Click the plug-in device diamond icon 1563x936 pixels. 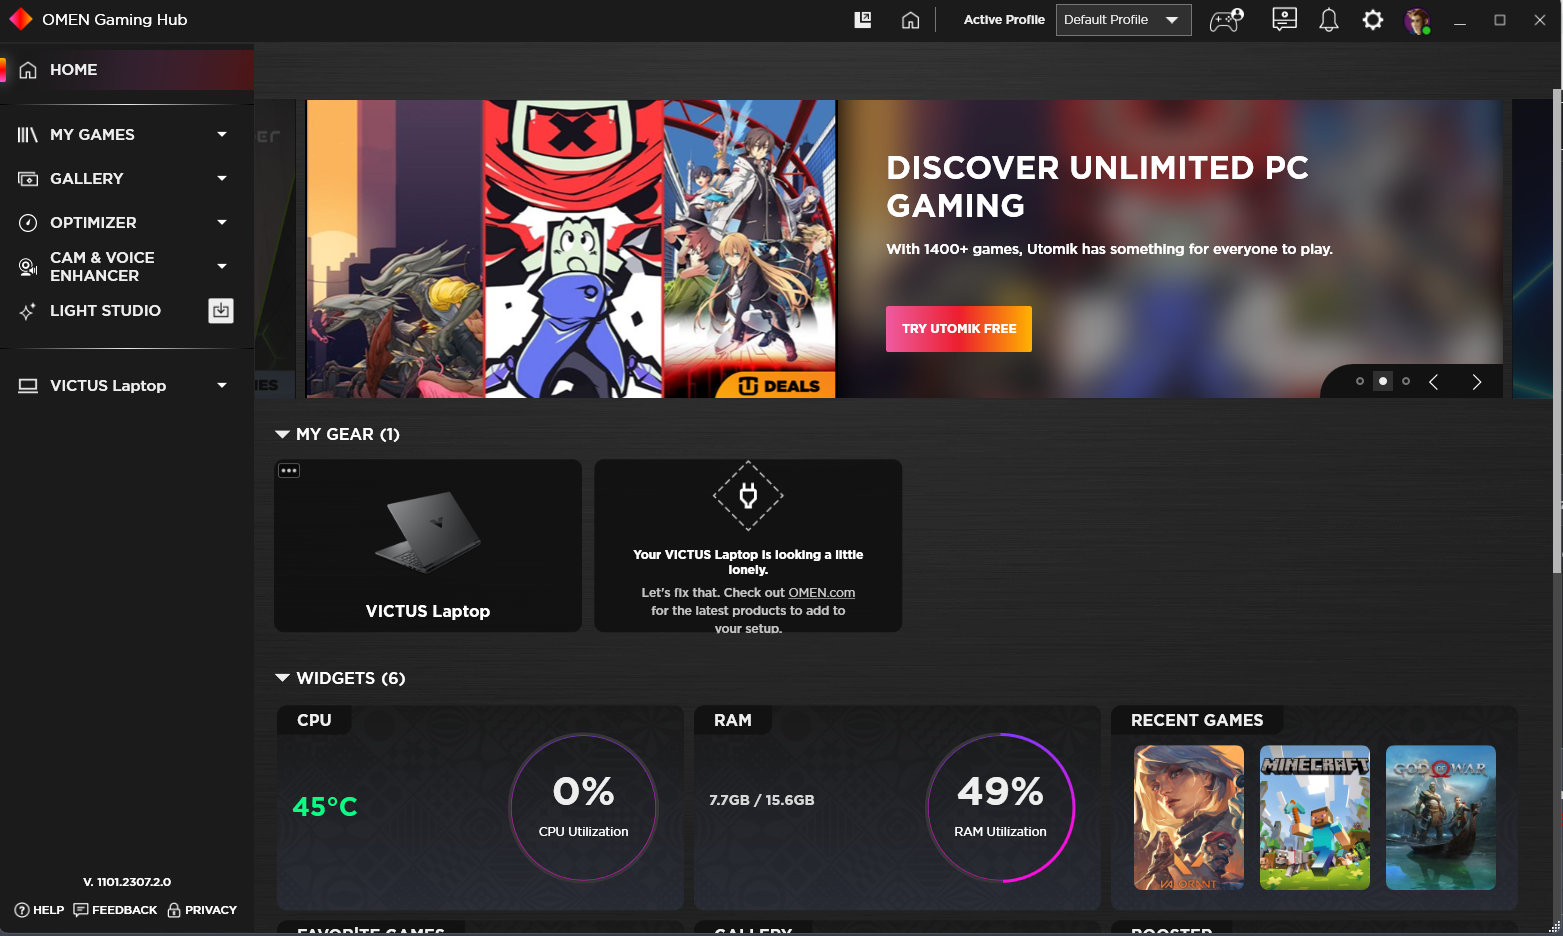point(748,495)
